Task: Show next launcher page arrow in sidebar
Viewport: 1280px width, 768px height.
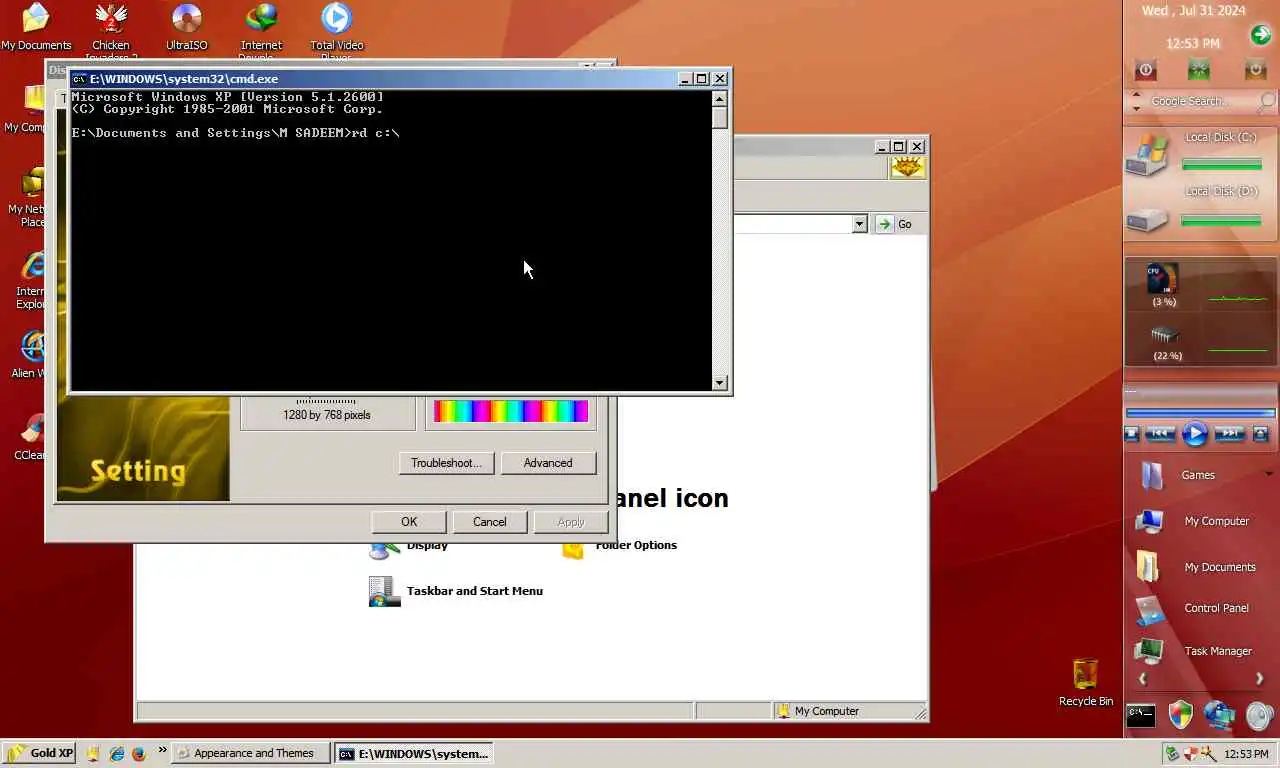Action: [x=1259, y=679]
